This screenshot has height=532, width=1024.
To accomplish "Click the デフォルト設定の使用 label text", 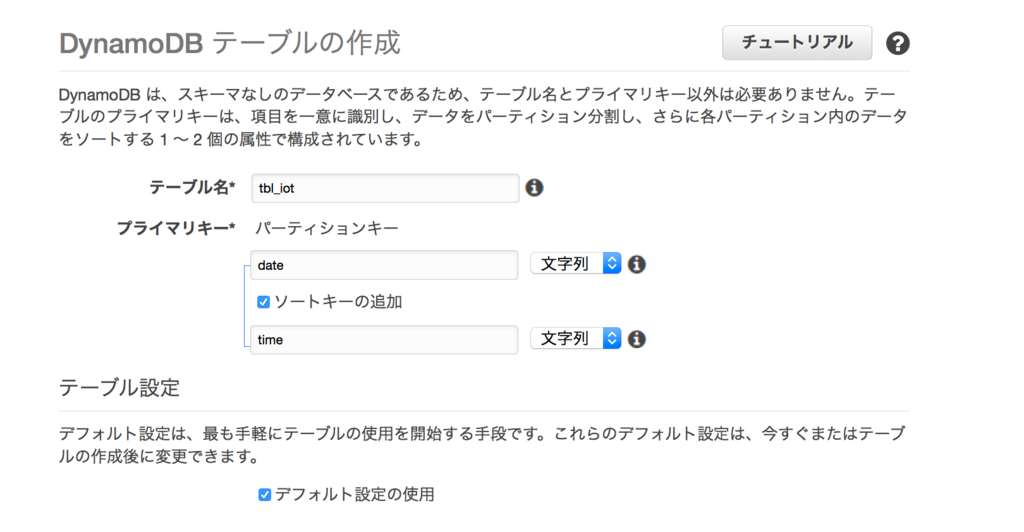I will click(355, 495).
